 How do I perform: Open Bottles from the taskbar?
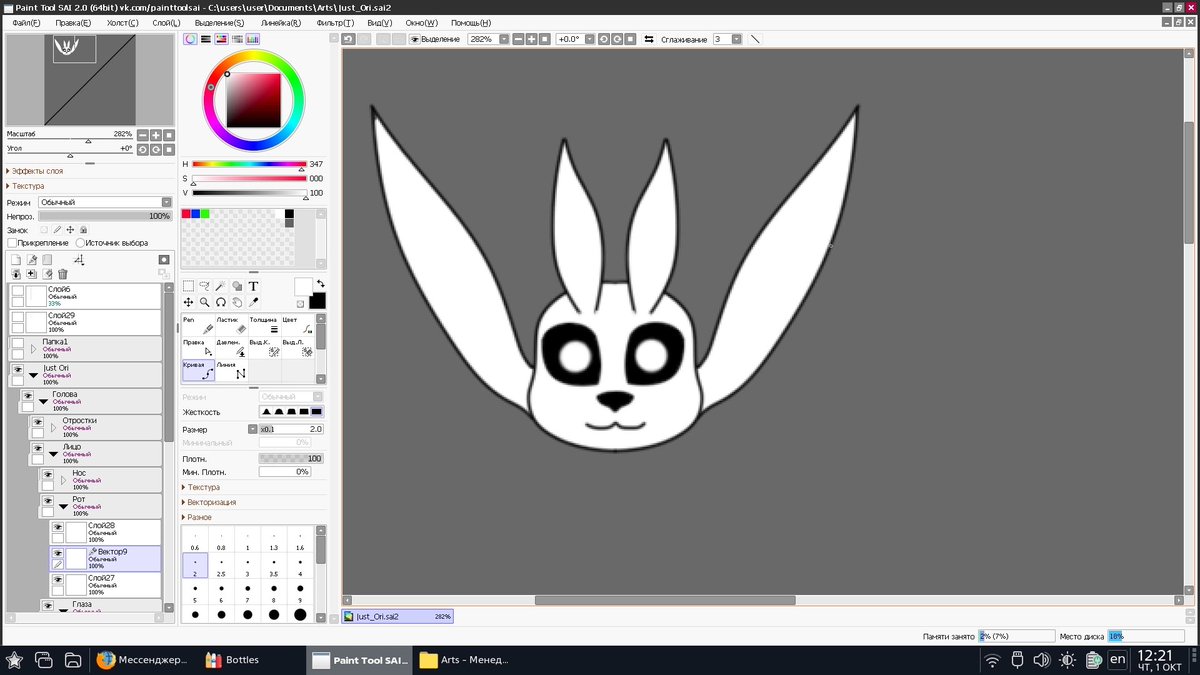point(232,660)
